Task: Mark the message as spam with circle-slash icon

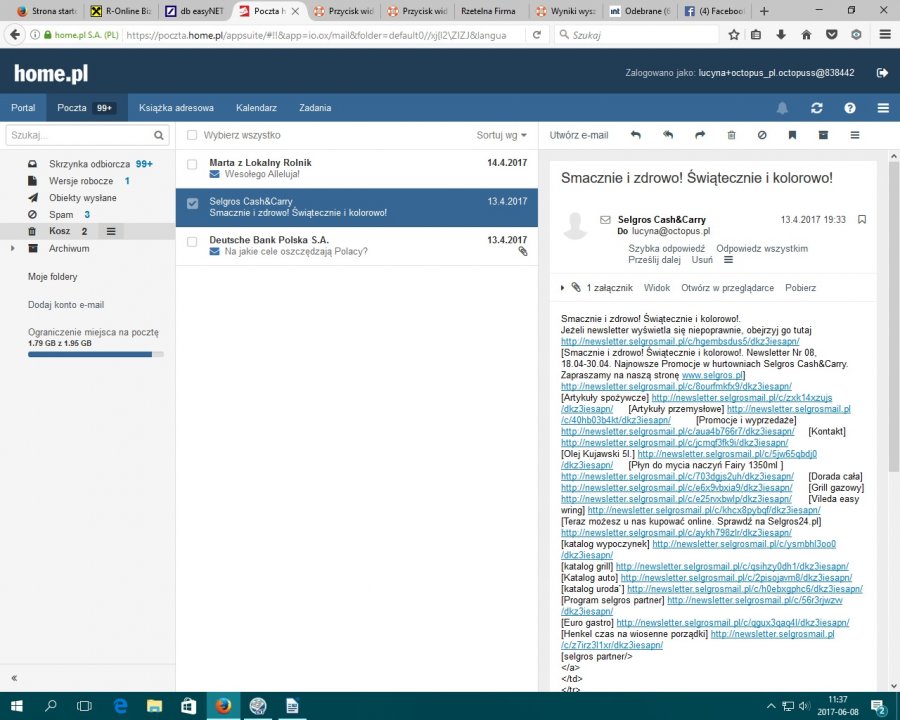Action: (x=762, y=136)
